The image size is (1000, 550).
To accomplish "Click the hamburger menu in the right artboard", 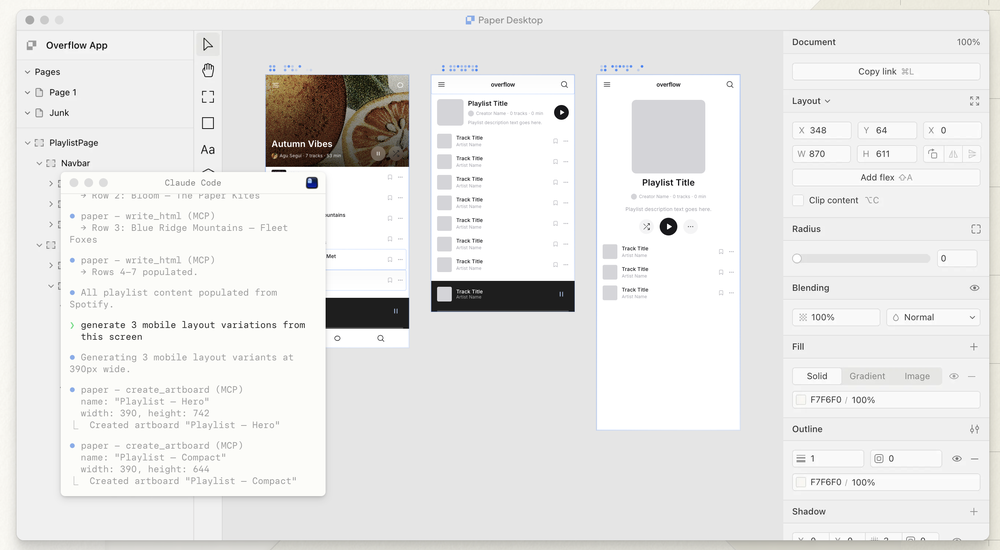I will (x=607, y=84).
